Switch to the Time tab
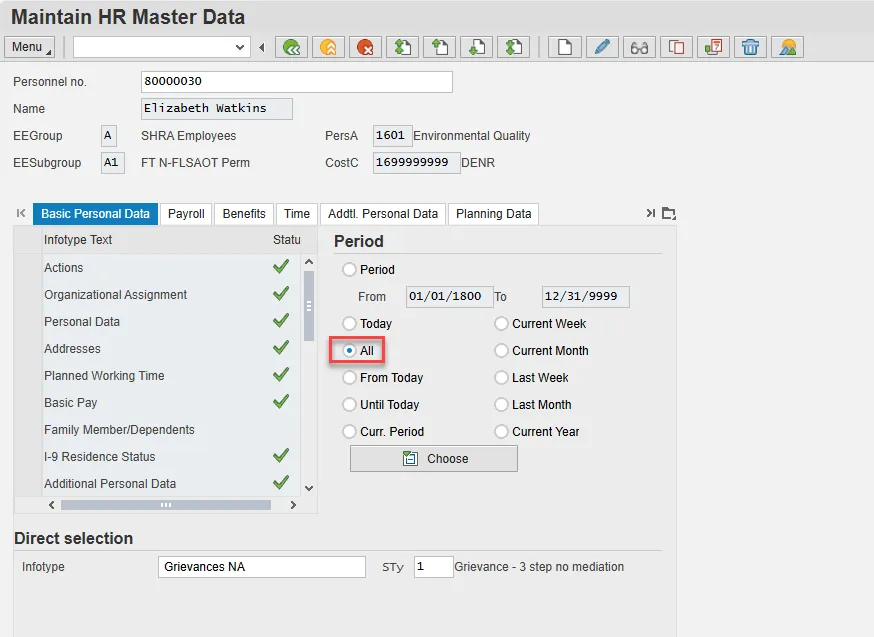 pyautogui.click(x=297, y=214)
